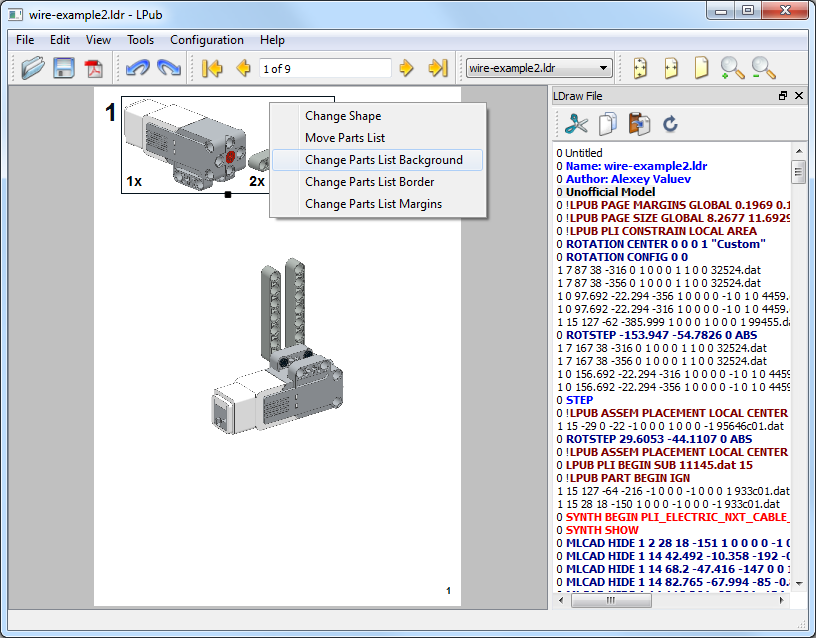Undo the last change with the blue arrow
The width and height of the screenshot is (816, 638).
click(137, 68)
